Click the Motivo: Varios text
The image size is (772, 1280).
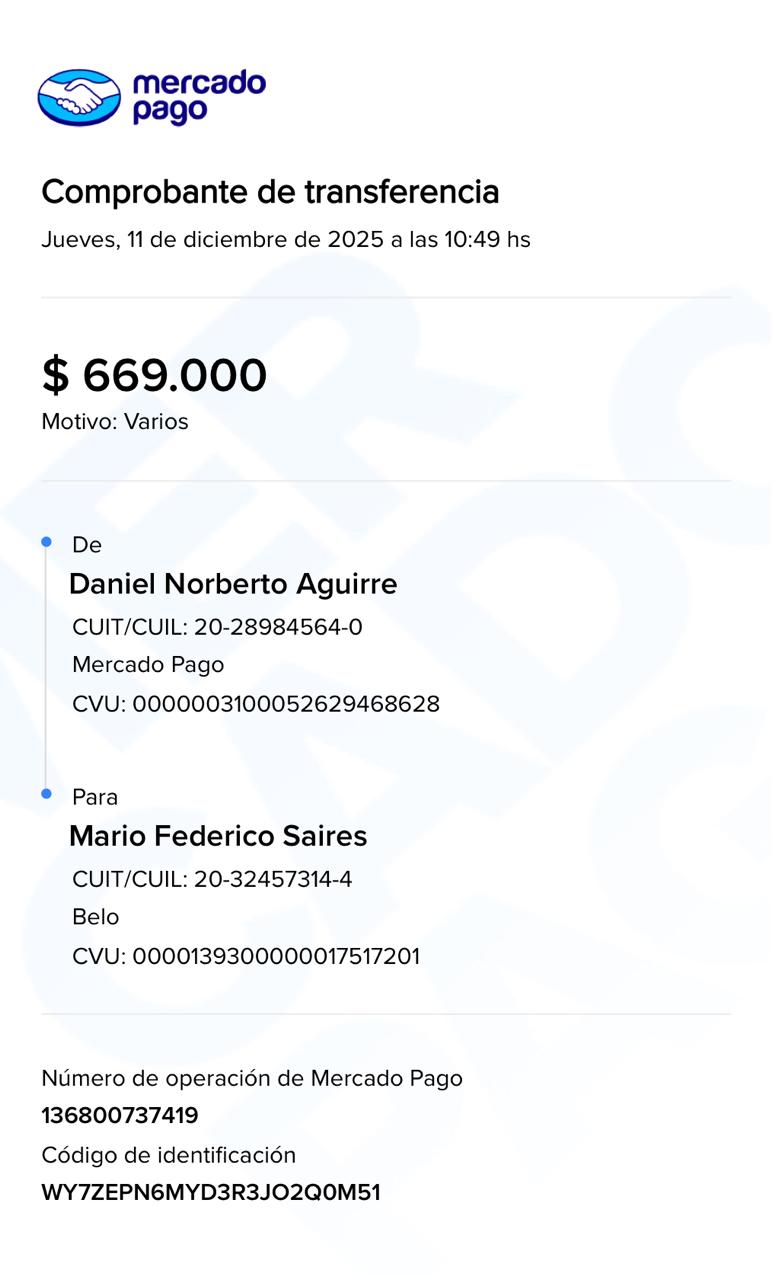tap(115, 422)
